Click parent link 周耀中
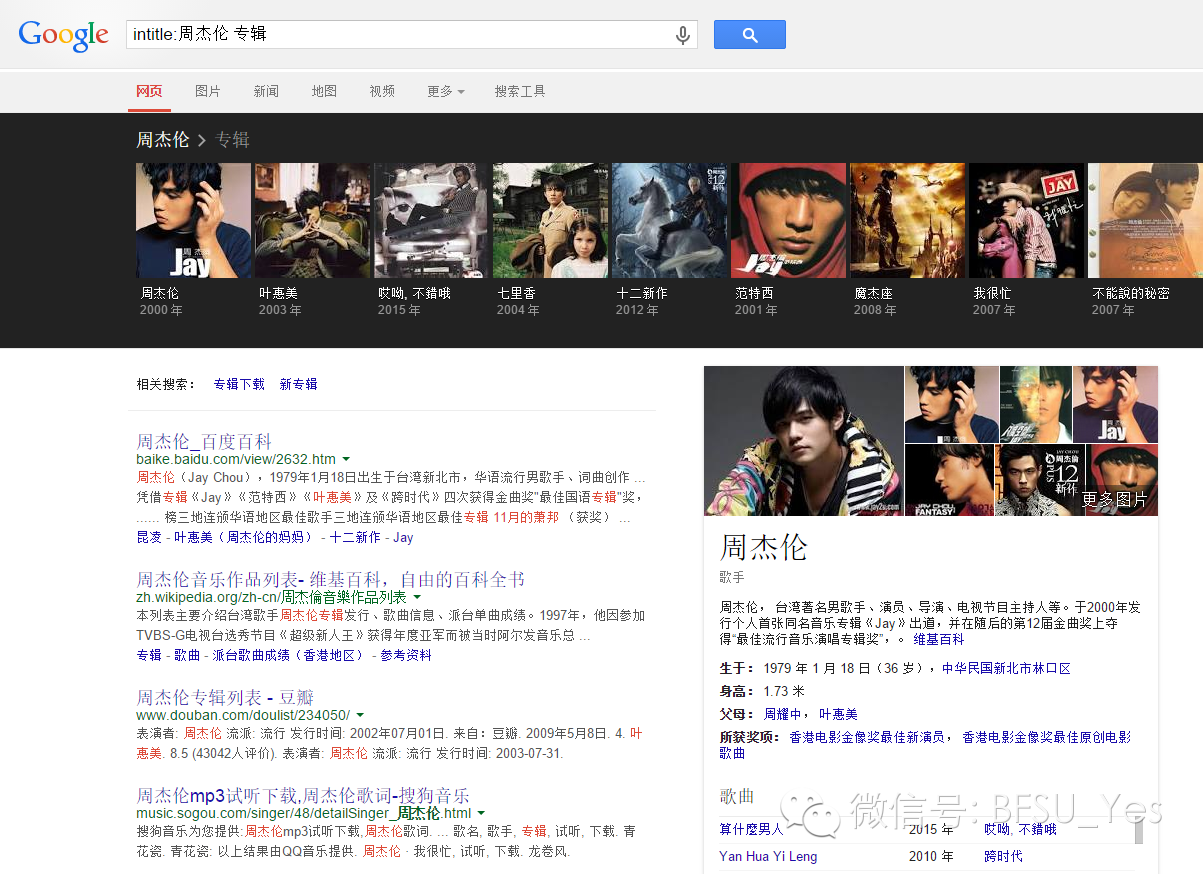This screenshot has height=874, width=1203. [x=783, y=714]
